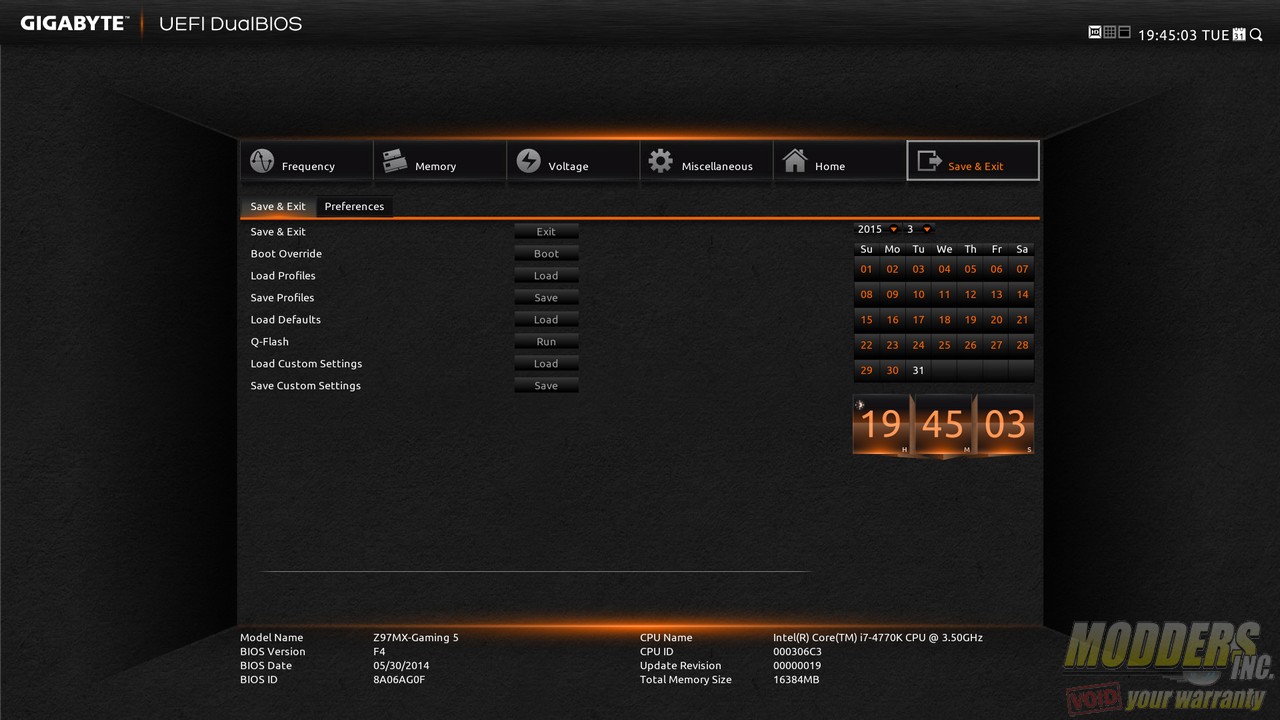1280x720 pixels.
Task: Select date 18 in calendar
Action: click(x=944, y=320)
